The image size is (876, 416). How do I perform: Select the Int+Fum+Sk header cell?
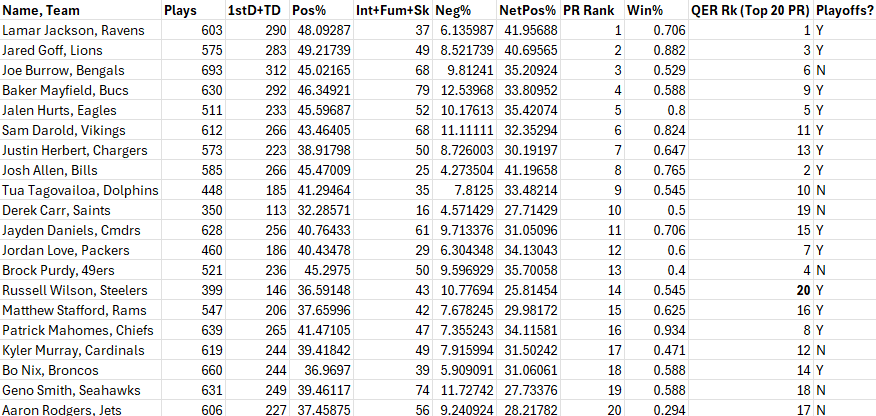(x=393, y=10)
